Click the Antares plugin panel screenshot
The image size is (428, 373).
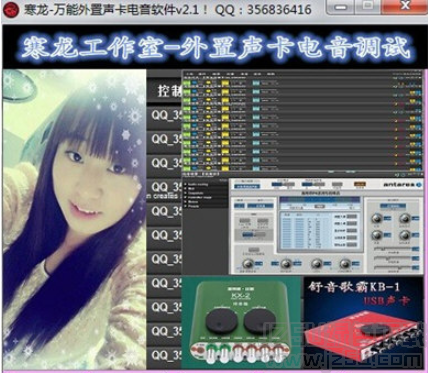click(x=327, y=227)
